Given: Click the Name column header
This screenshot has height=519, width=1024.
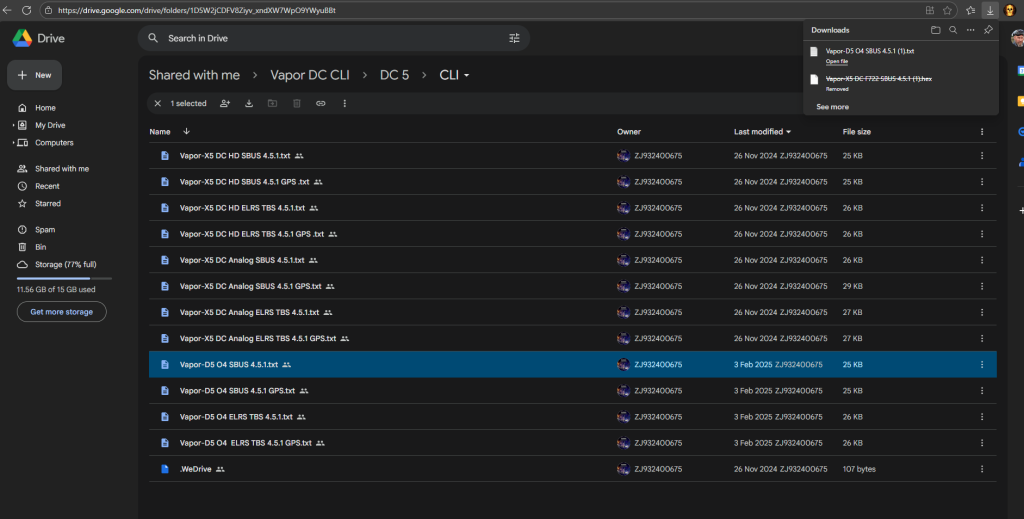Looking at the screenshot, I should coord(160,132).
